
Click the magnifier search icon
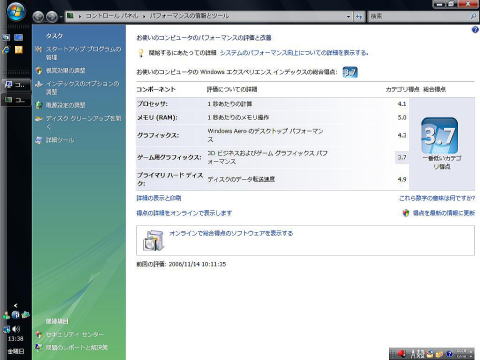[473, 16]
